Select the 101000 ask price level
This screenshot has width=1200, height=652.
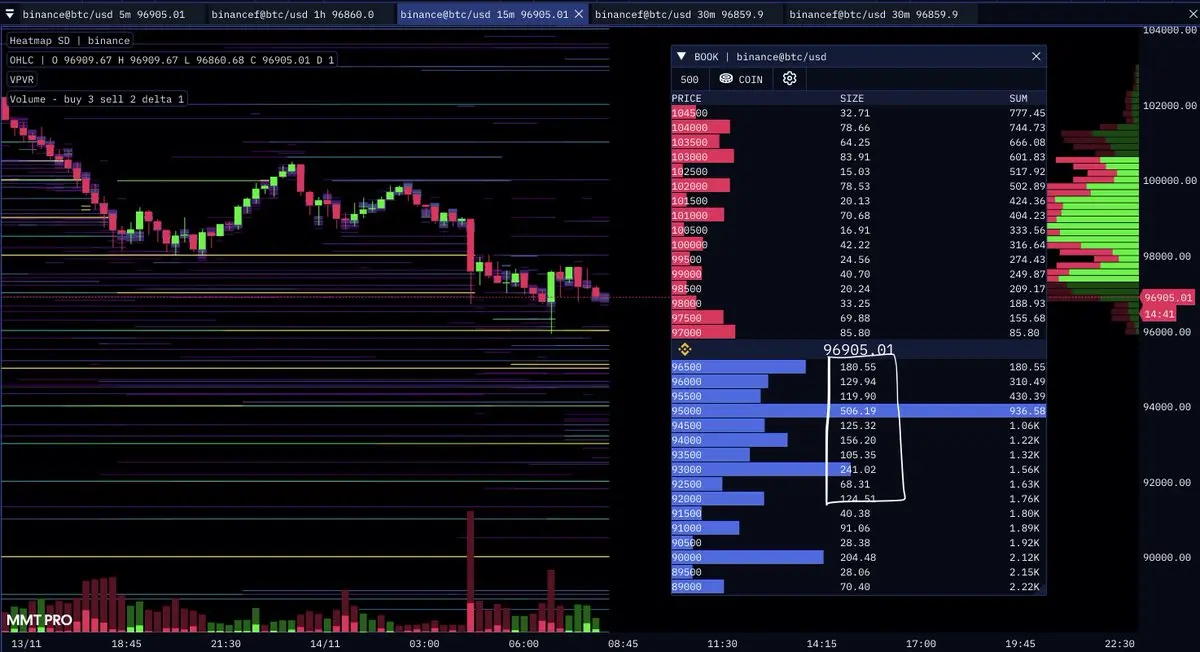point(858,215)
